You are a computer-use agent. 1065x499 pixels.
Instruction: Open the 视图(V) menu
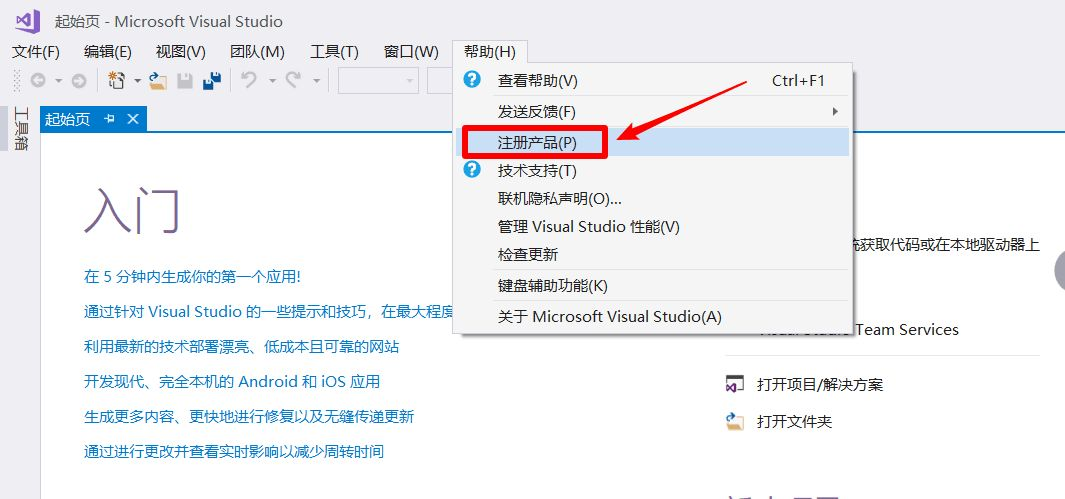pos(181,52)
